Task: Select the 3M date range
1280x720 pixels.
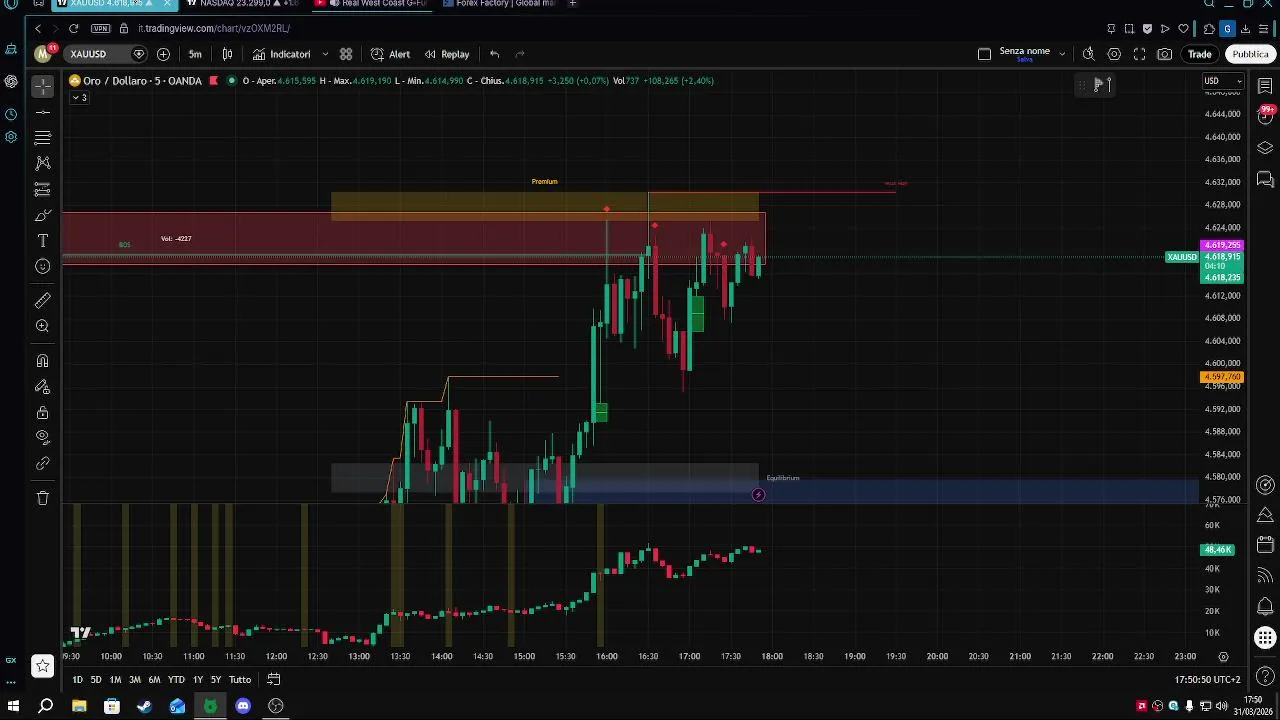Action: pos(134,680)
